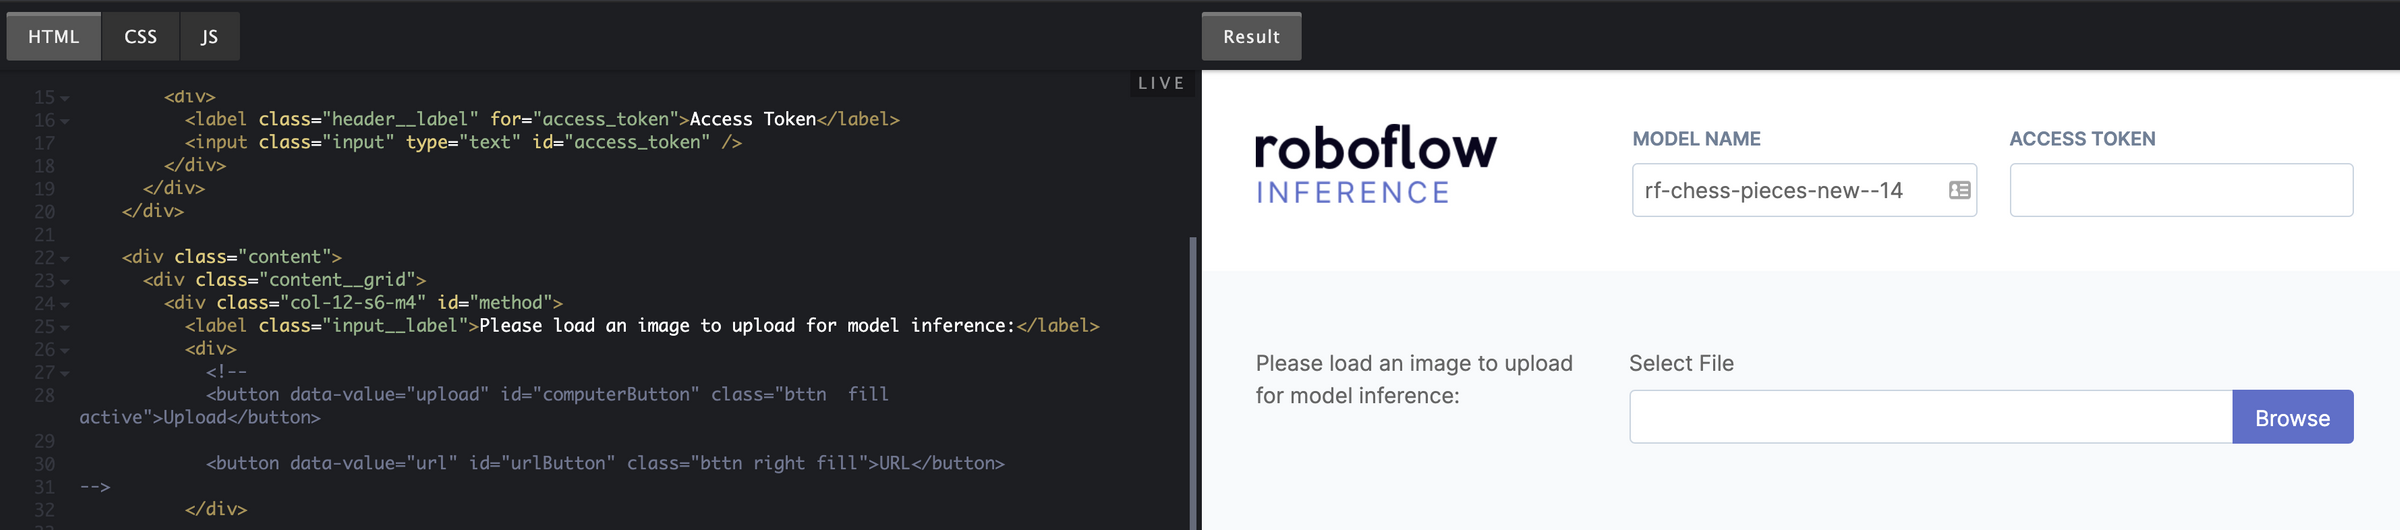Click the Select File text box
The image size is (2400, 530).
(1931, 417)
